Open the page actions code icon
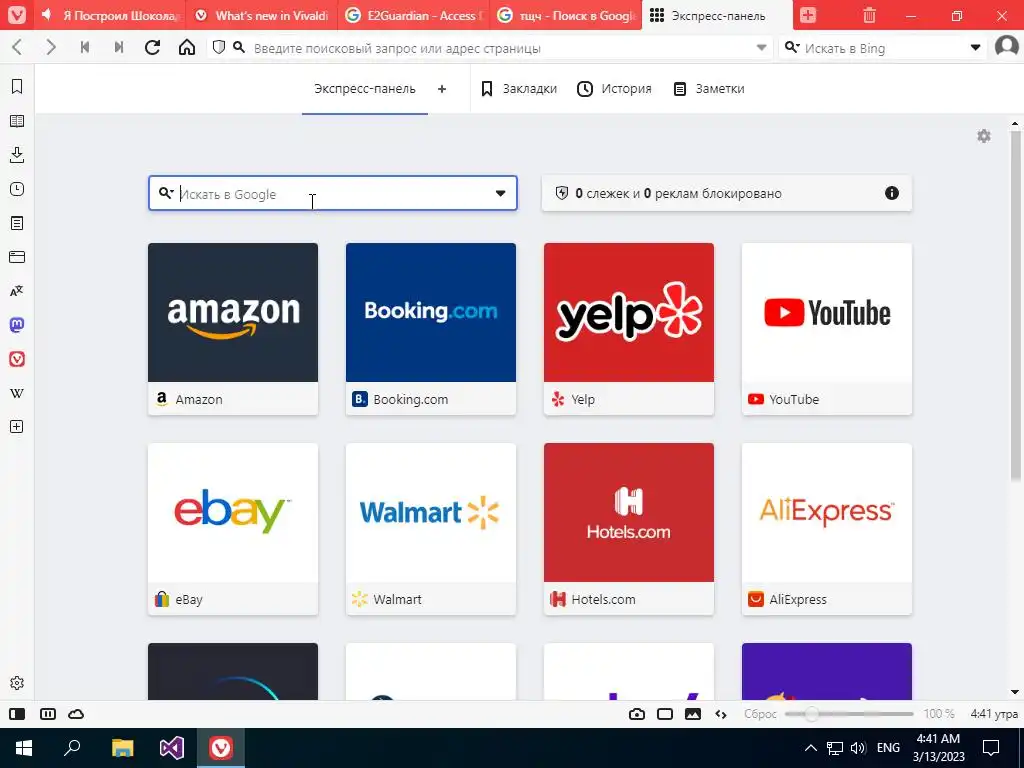 (721, 714)
